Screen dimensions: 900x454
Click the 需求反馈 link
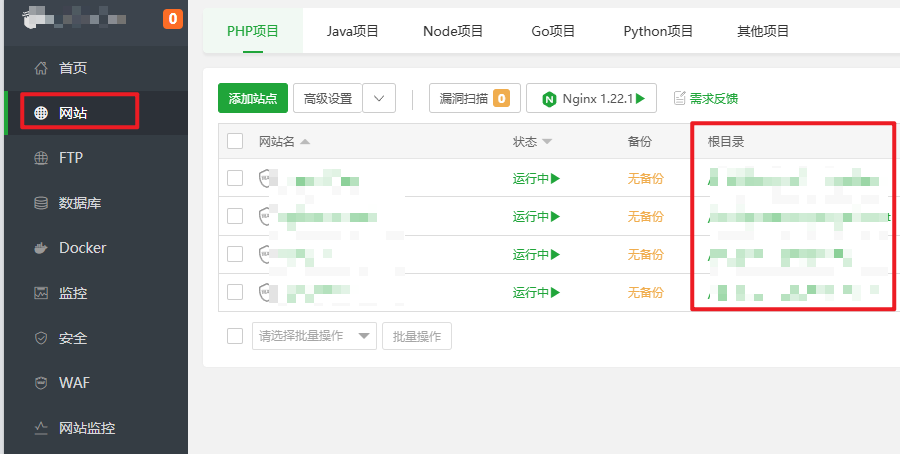706,98
